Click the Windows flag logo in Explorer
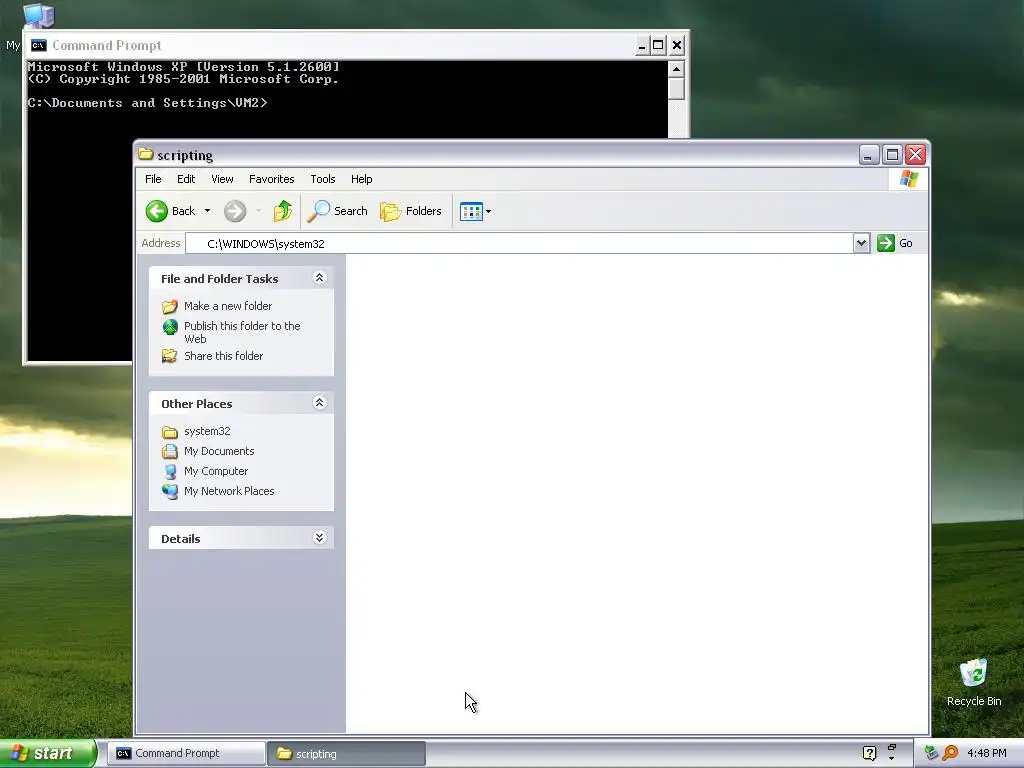 [908, 179]
